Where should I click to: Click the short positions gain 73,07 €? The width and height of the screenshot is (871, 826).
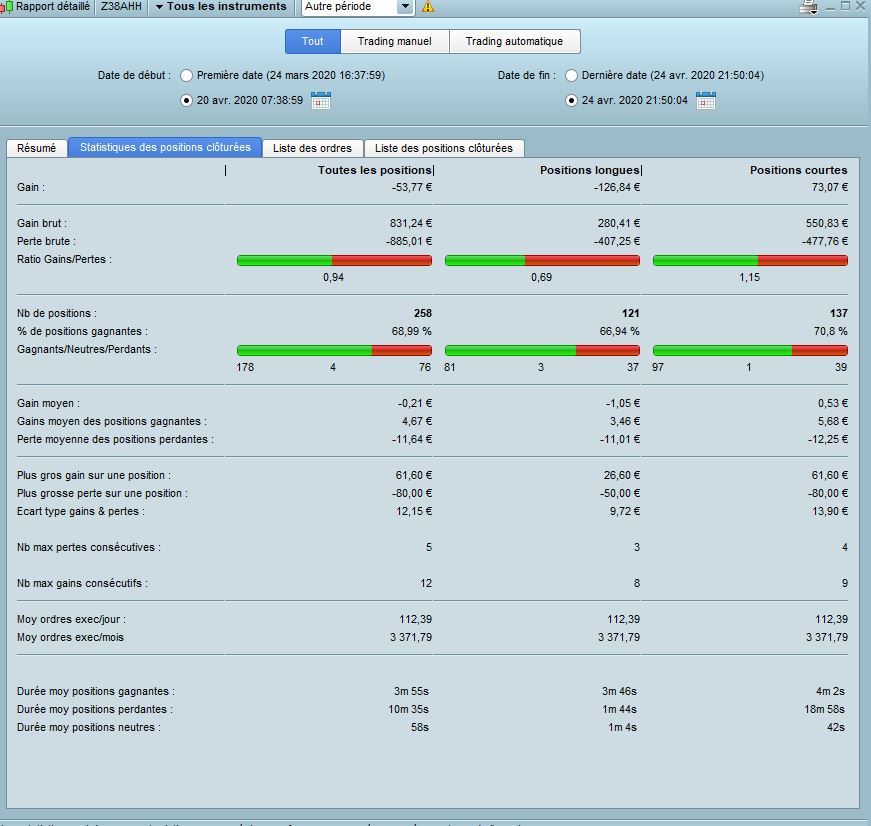pos(829,187)
